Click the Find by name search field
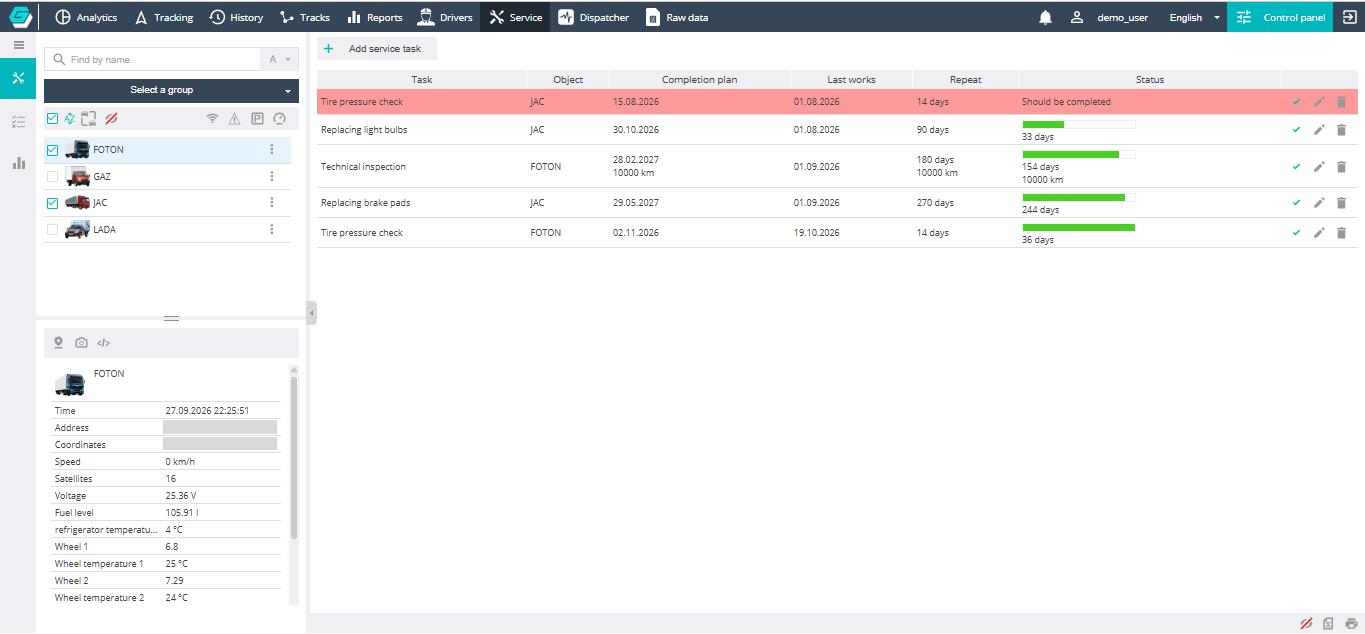The image size is (1365, 634). pos(152,60)
